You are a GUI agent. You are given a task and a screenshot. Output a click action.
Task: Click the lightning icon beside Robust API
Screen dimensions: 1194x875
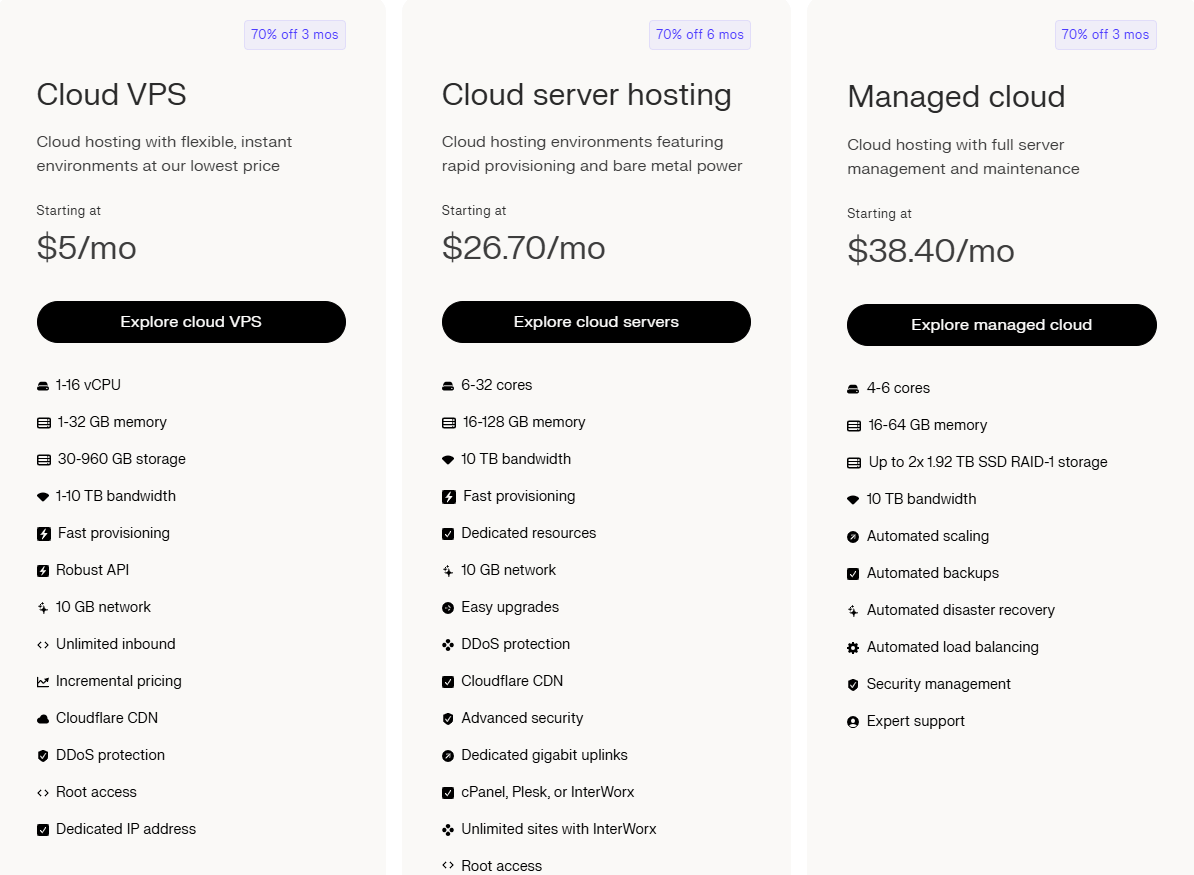click(43, 571)
